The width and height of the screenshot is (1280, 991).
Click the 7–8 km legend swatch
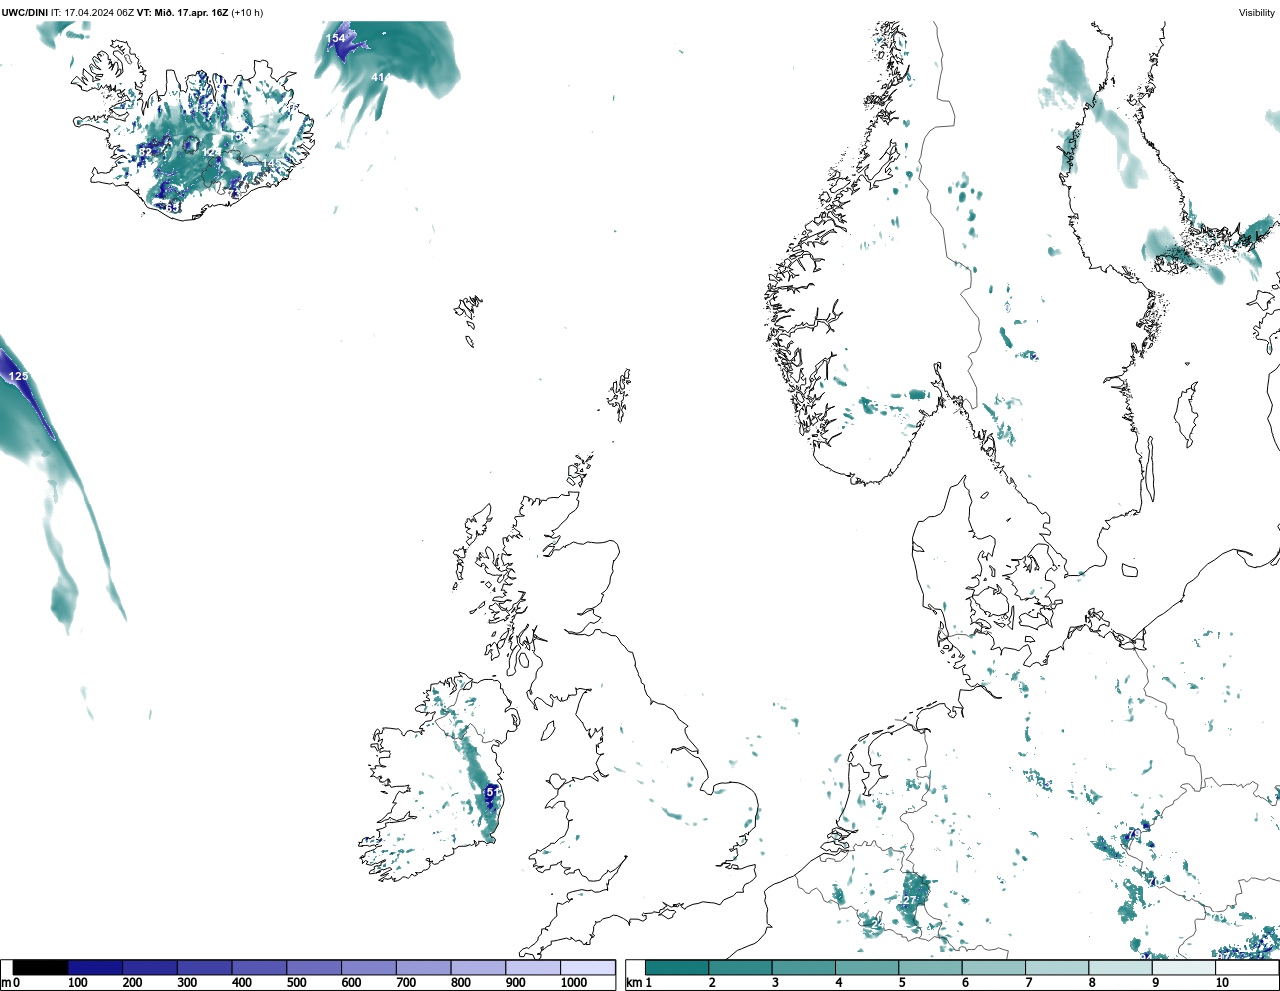[1057, 968]
